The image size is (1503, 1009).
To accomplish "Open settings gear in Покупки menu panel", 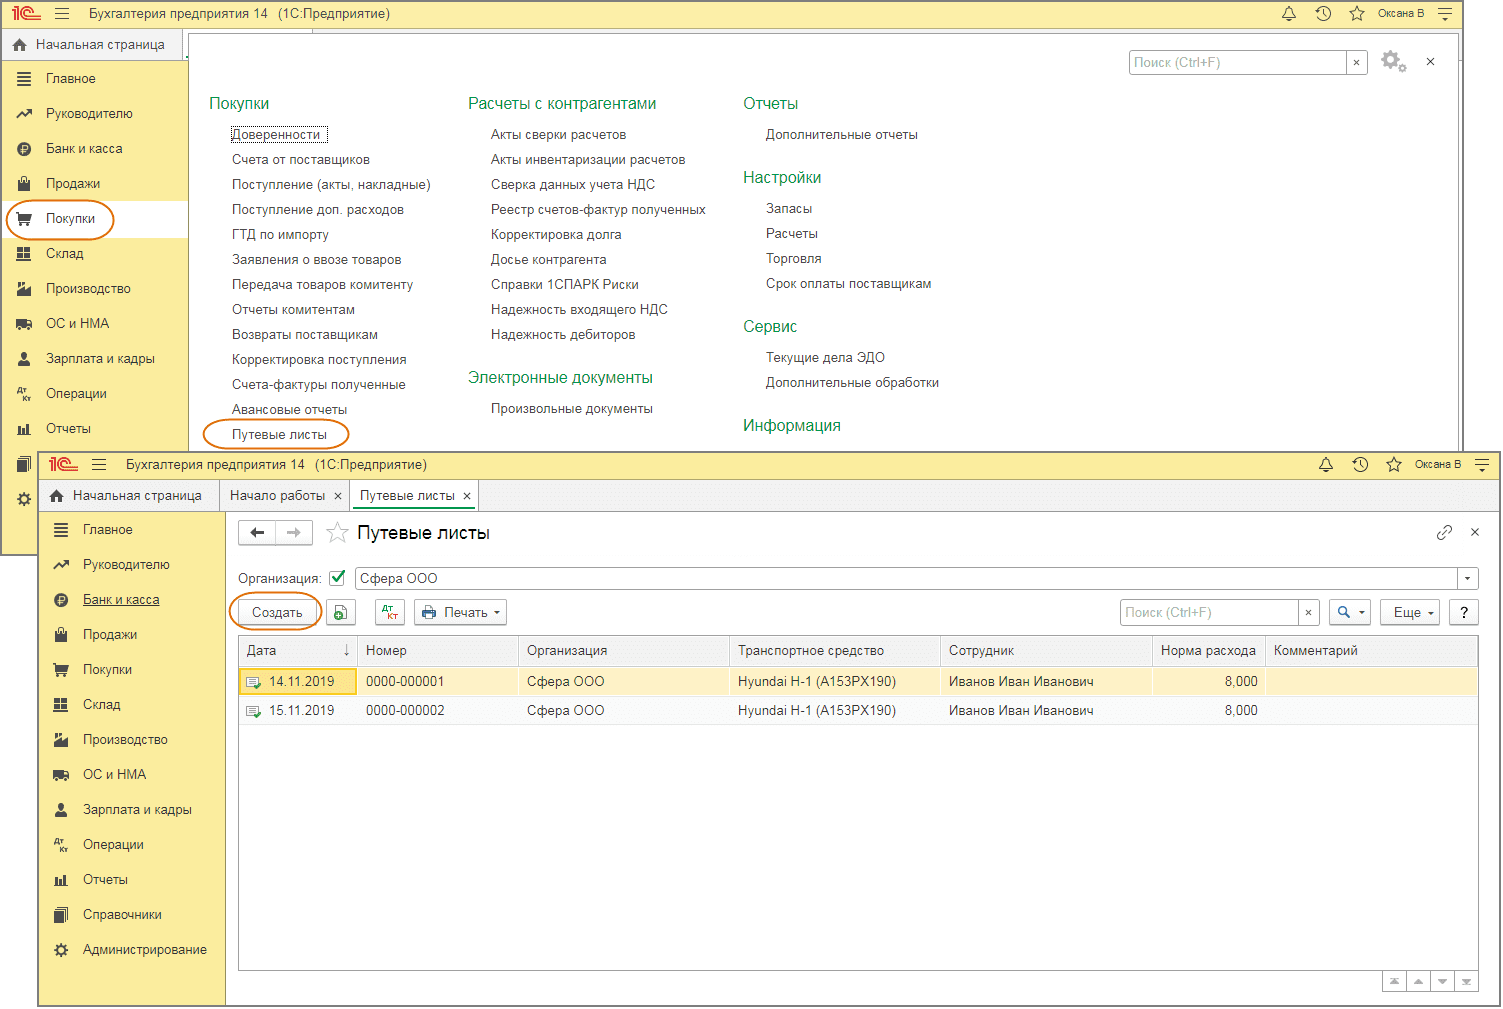I will point(1393,62).
